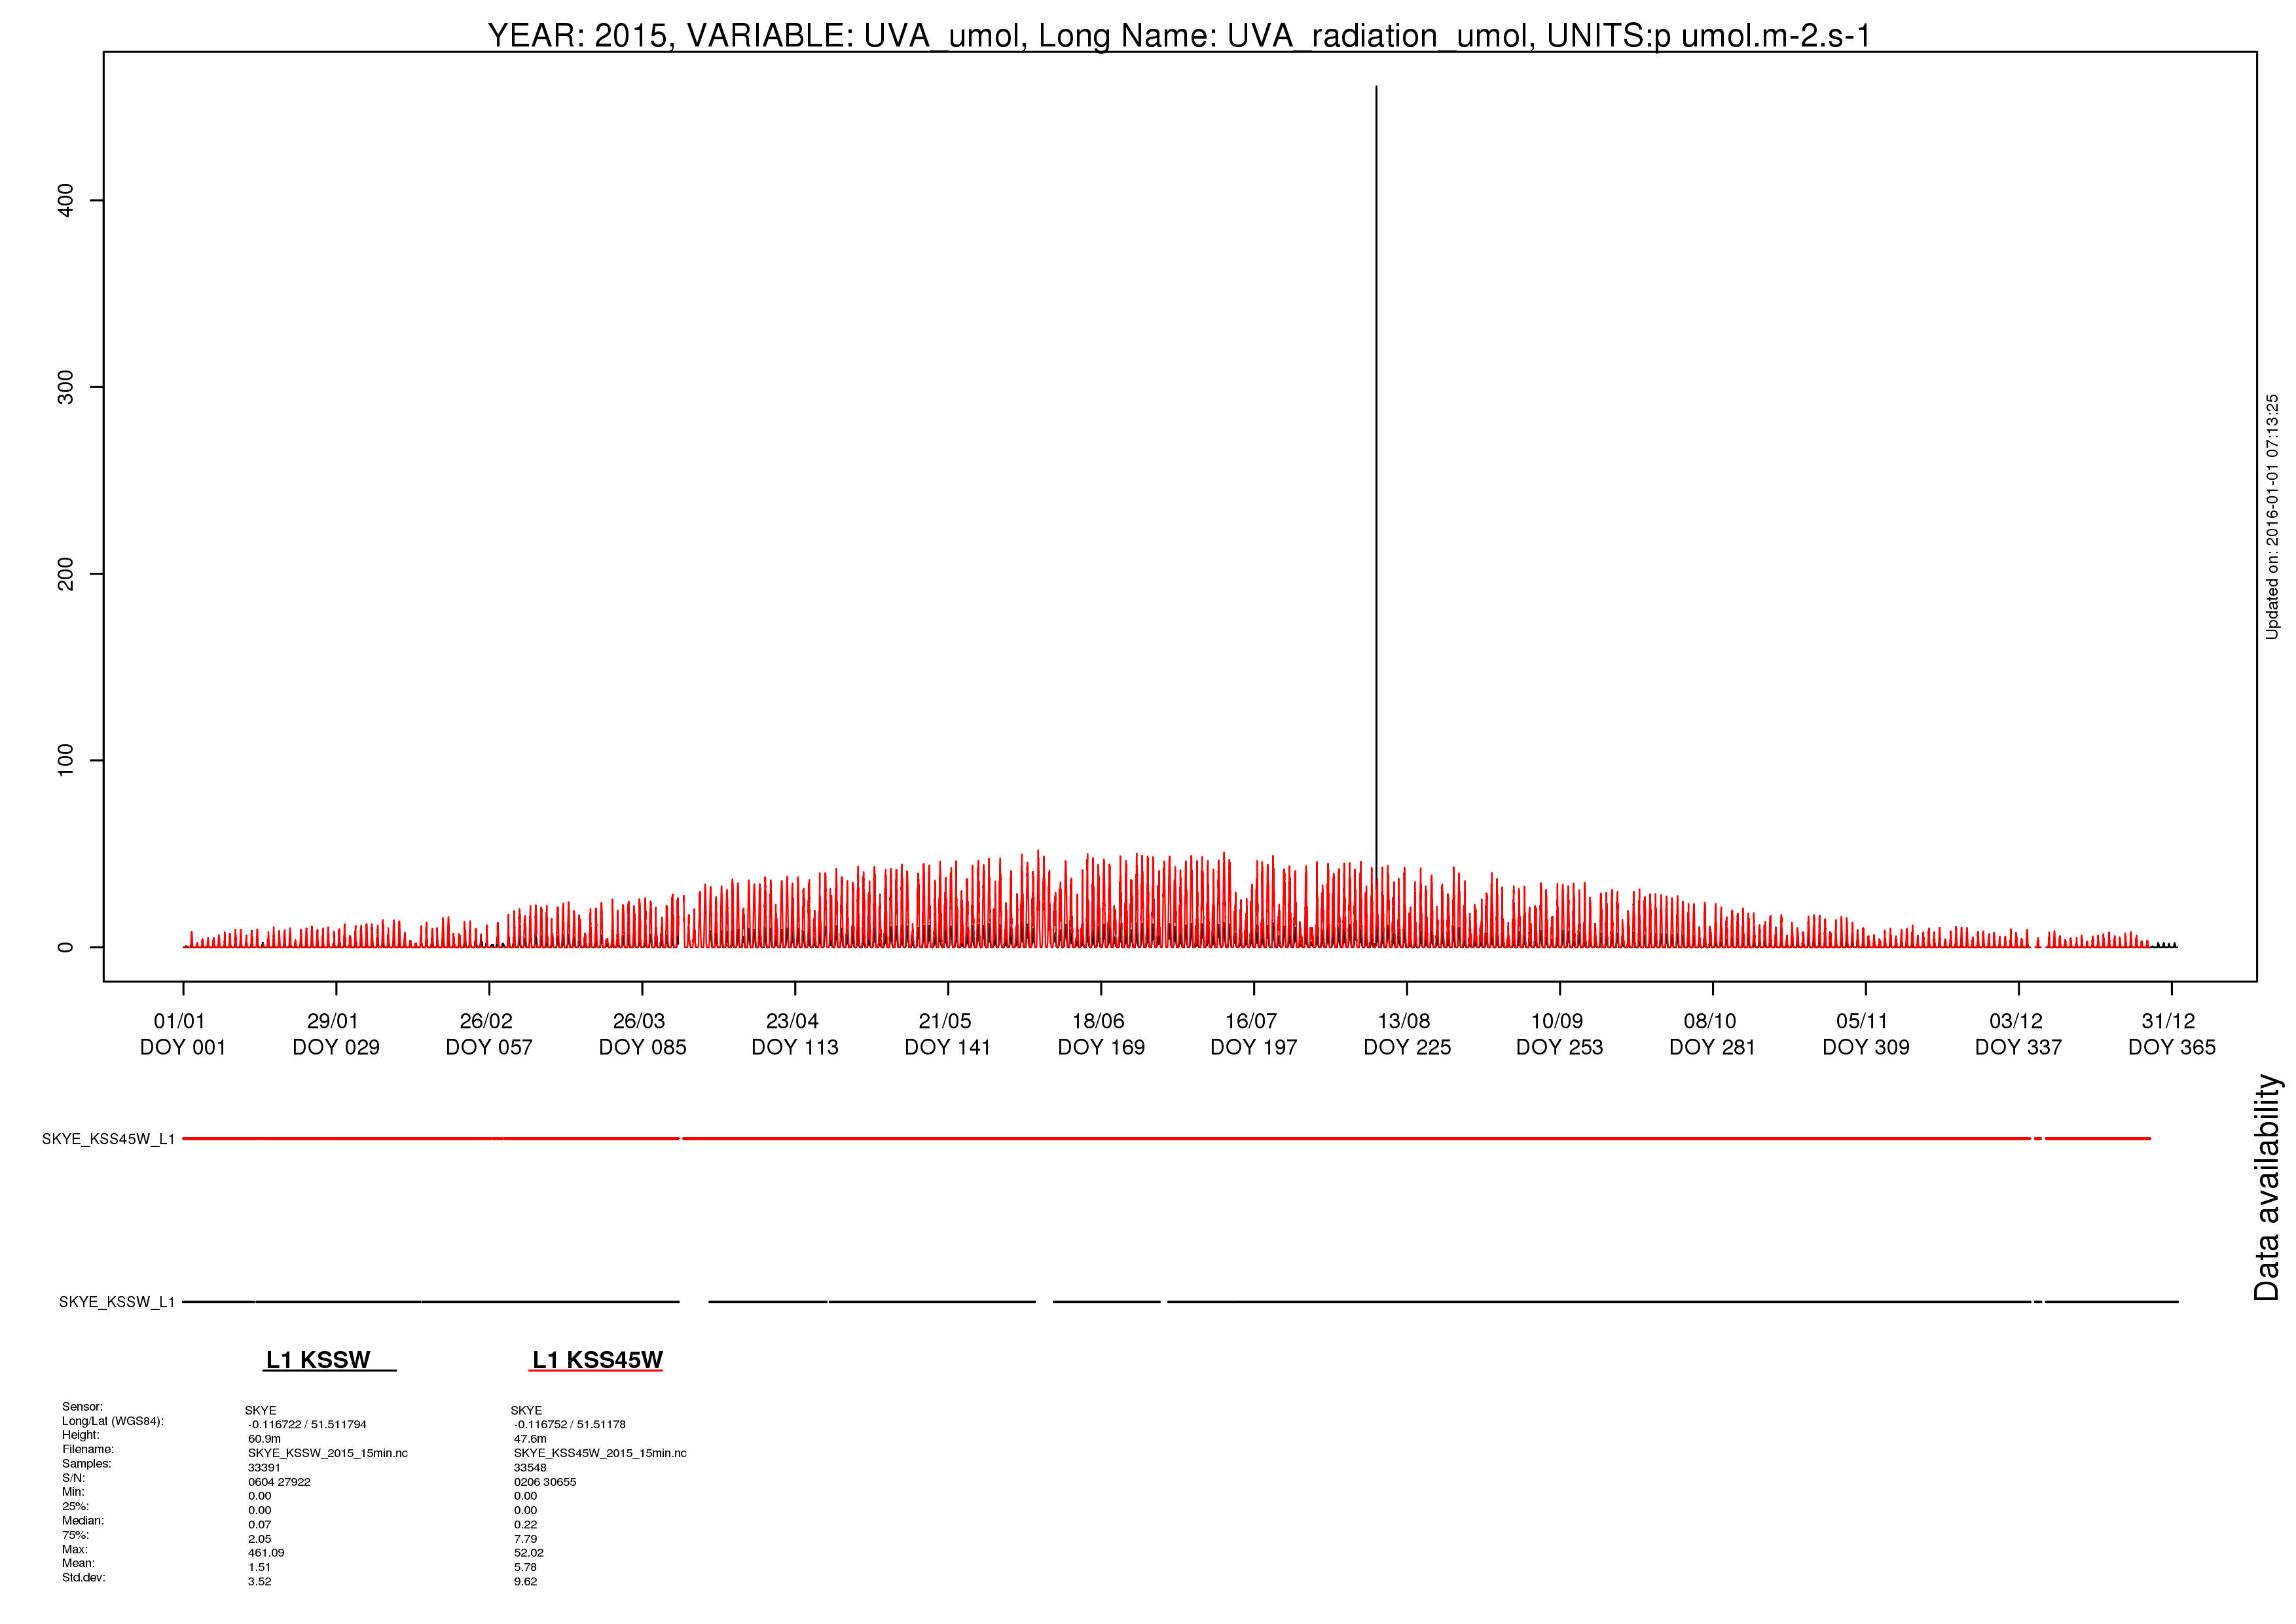2296x1624 pixels.
Task: Click the filename SKYE_KSSW_2015_15min.nc
Action: (x=328, y=1454)
